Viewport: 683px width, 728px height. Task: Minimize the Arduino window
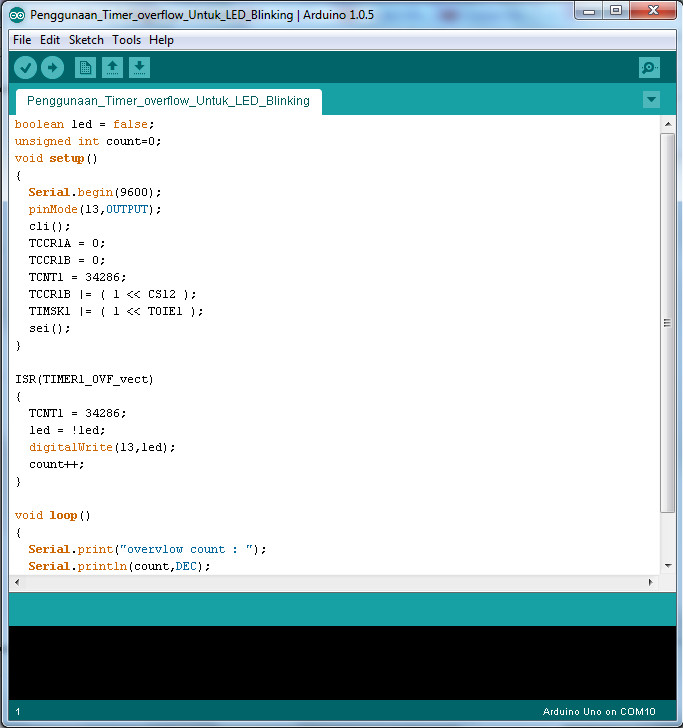[589, 10]
